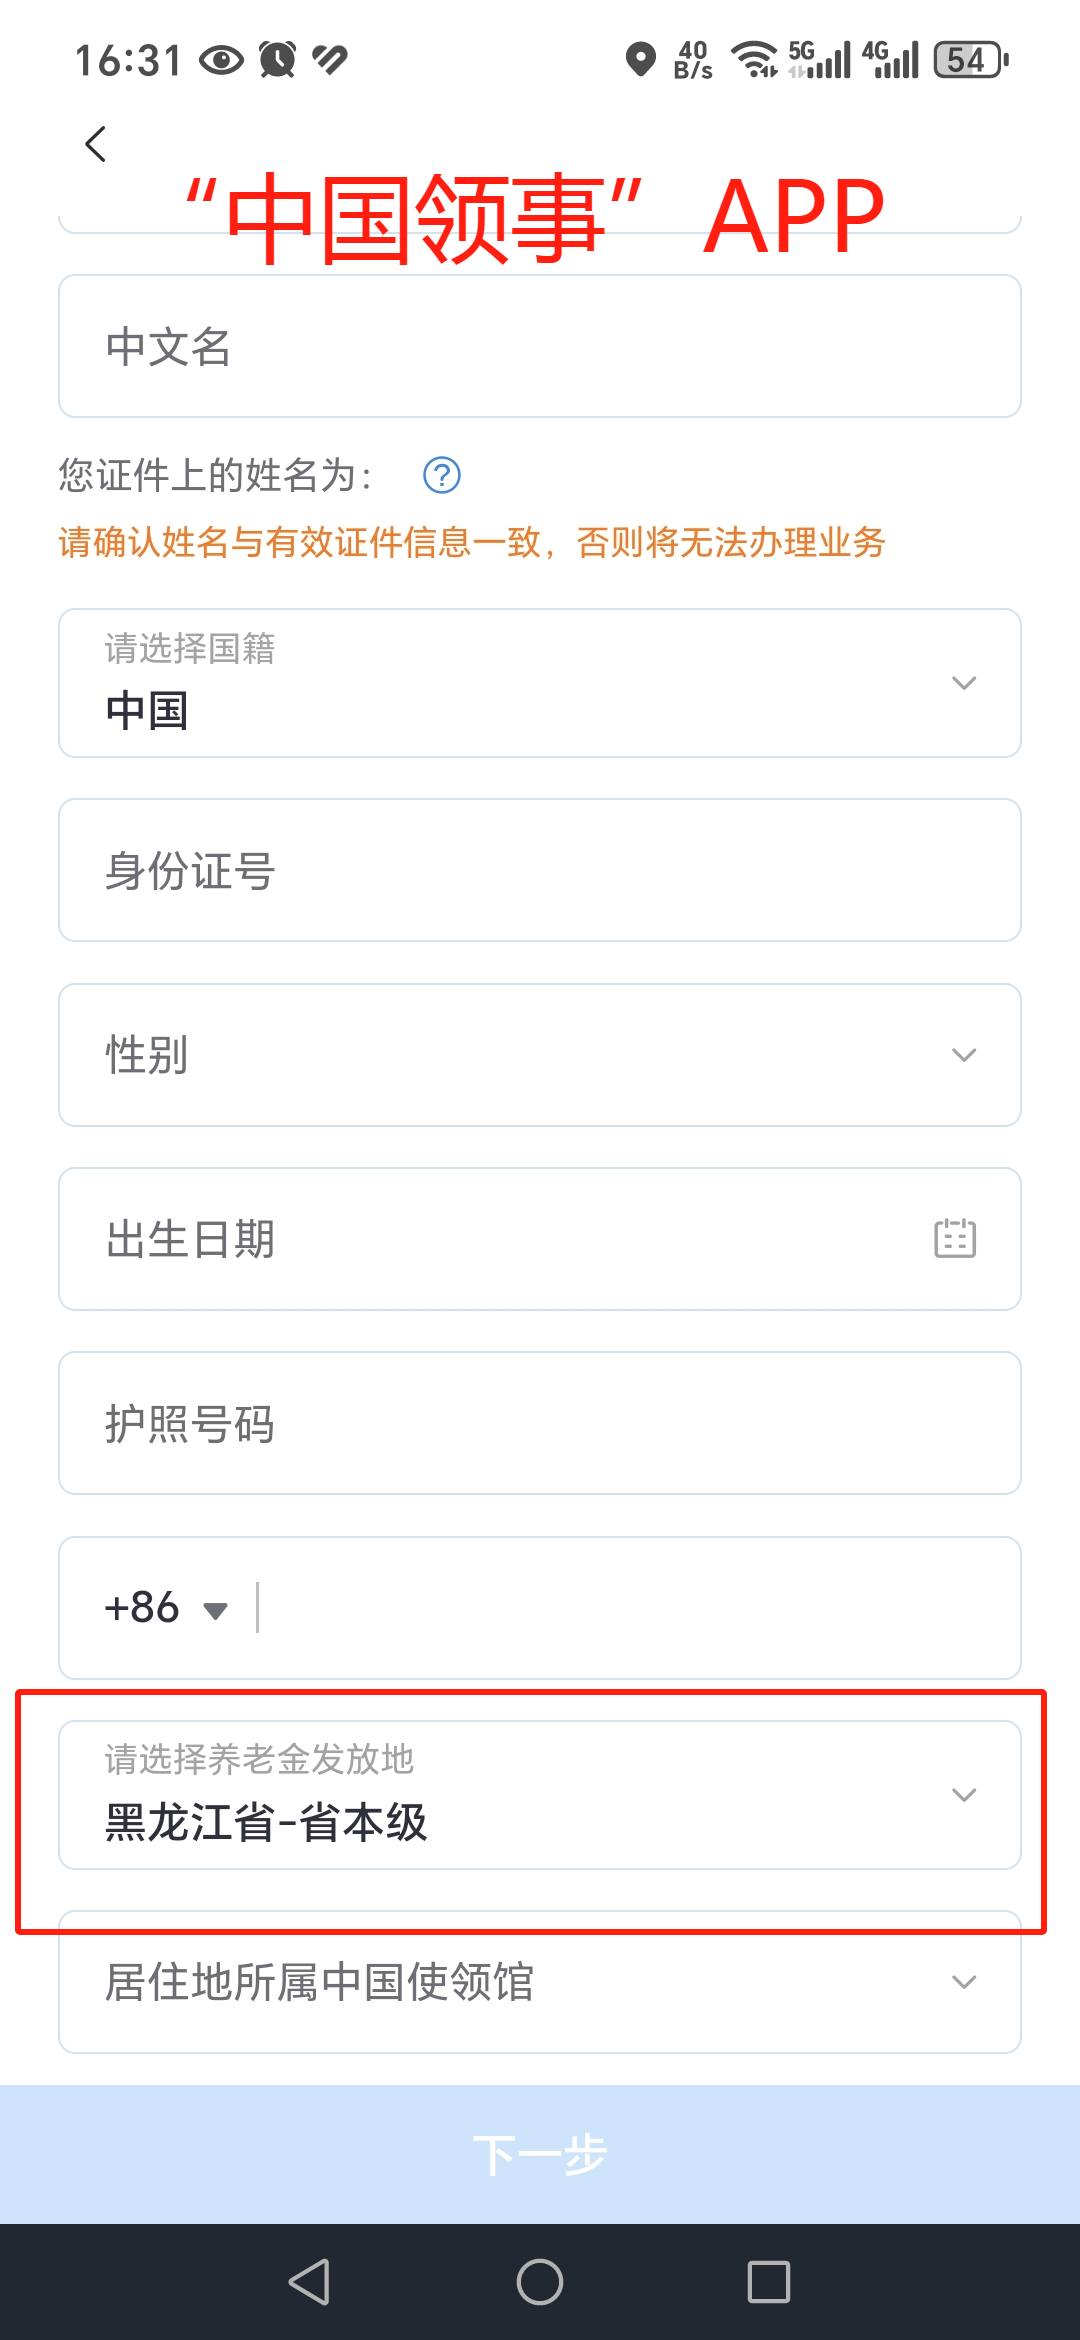Expand the 居住地所属中国使领馆 dropdown
The image size is (1080, 2340).
coord(540,1982)
